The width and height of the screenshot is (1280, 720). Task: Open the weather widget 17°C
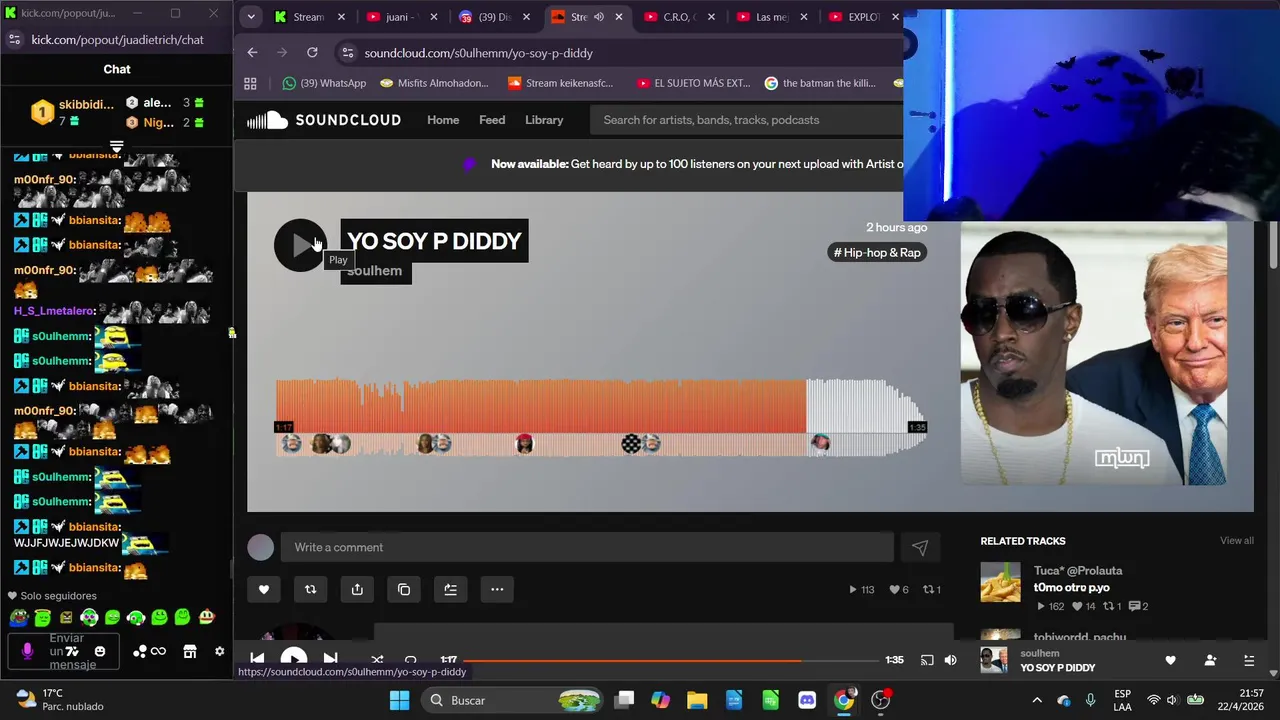click(60, 700)
